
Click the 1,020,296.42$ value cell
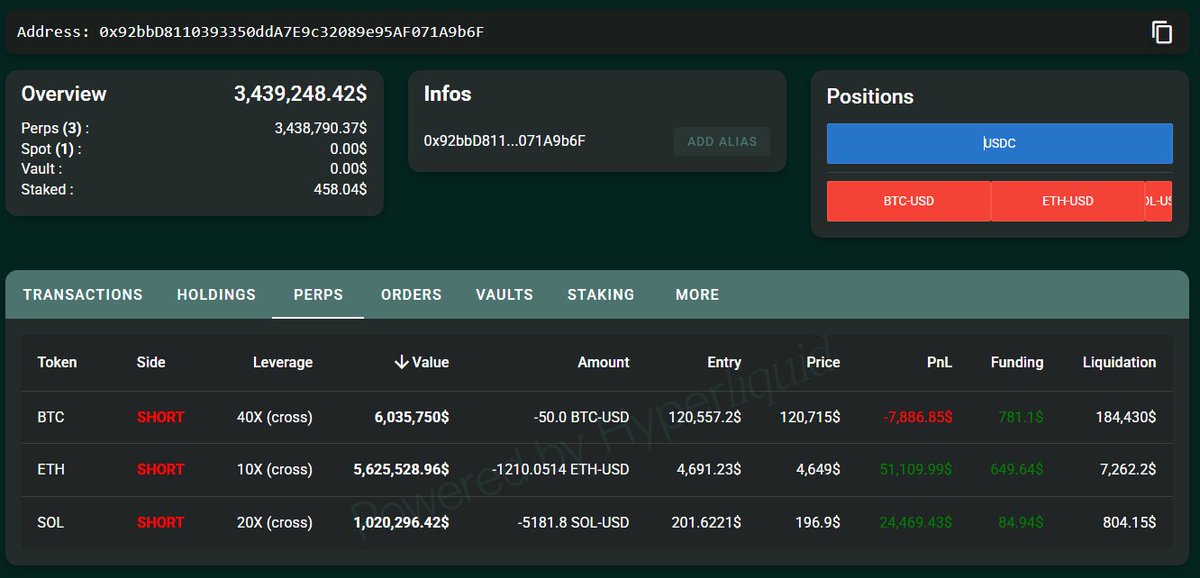pyautogui.click(x=401, y=522)
